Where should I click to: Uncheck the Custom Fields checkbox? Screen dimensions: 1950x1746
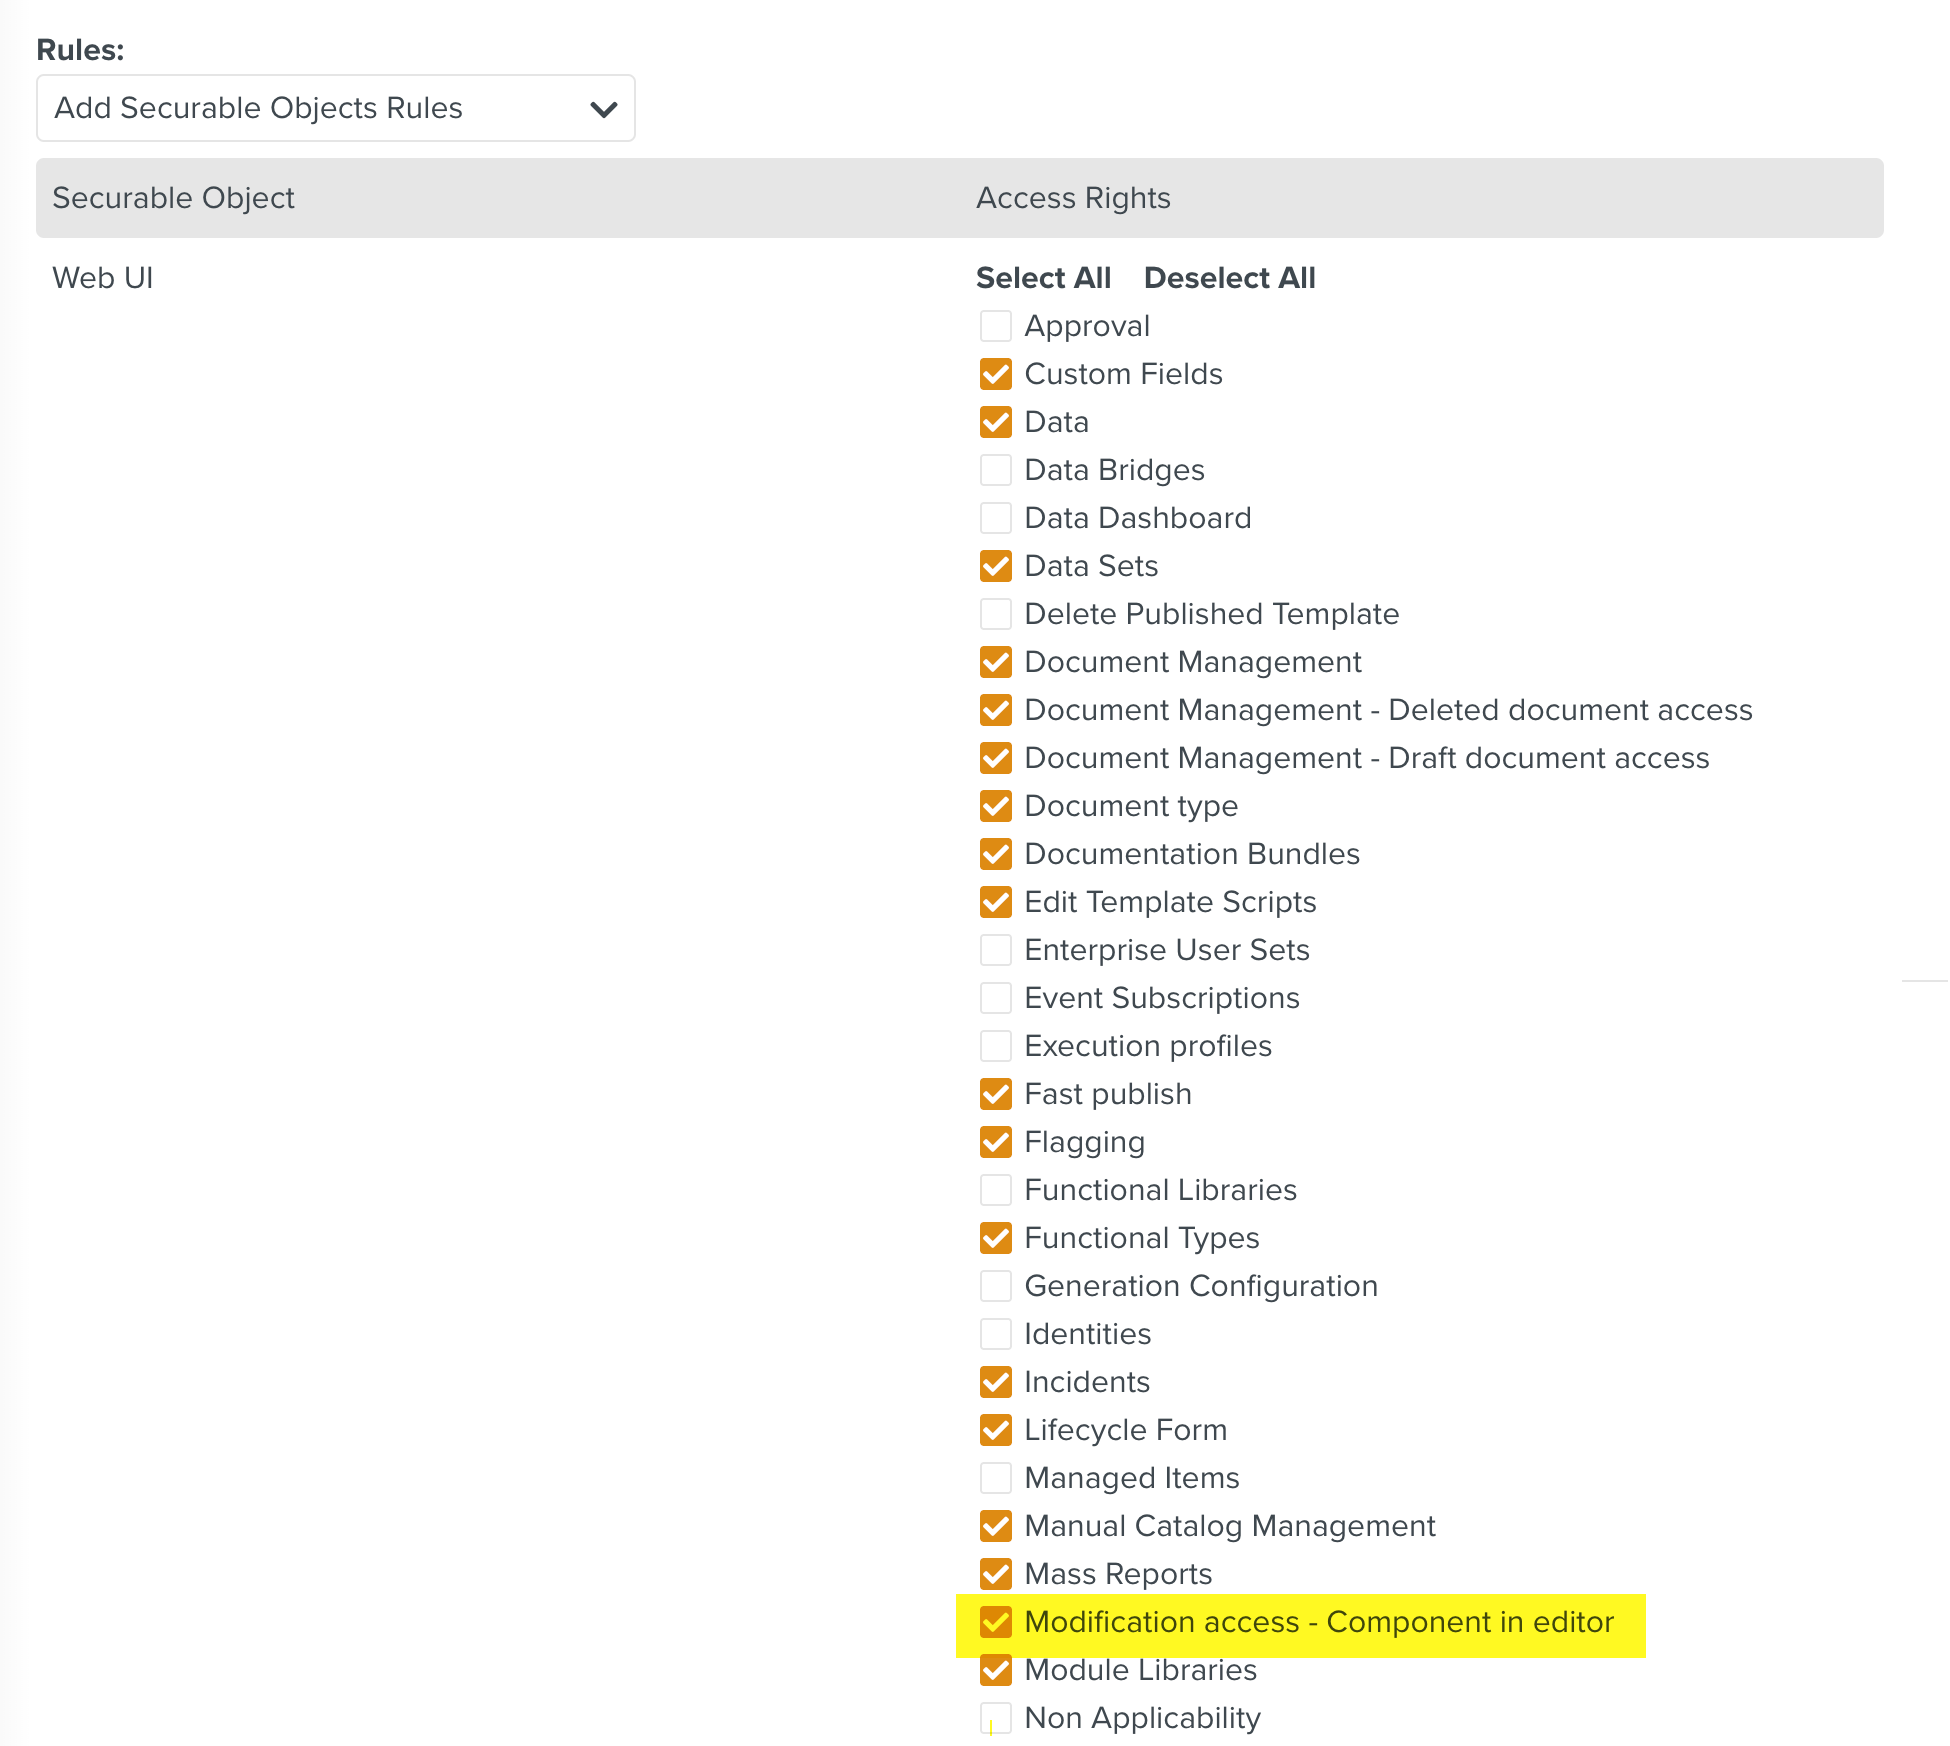(995, 374)
